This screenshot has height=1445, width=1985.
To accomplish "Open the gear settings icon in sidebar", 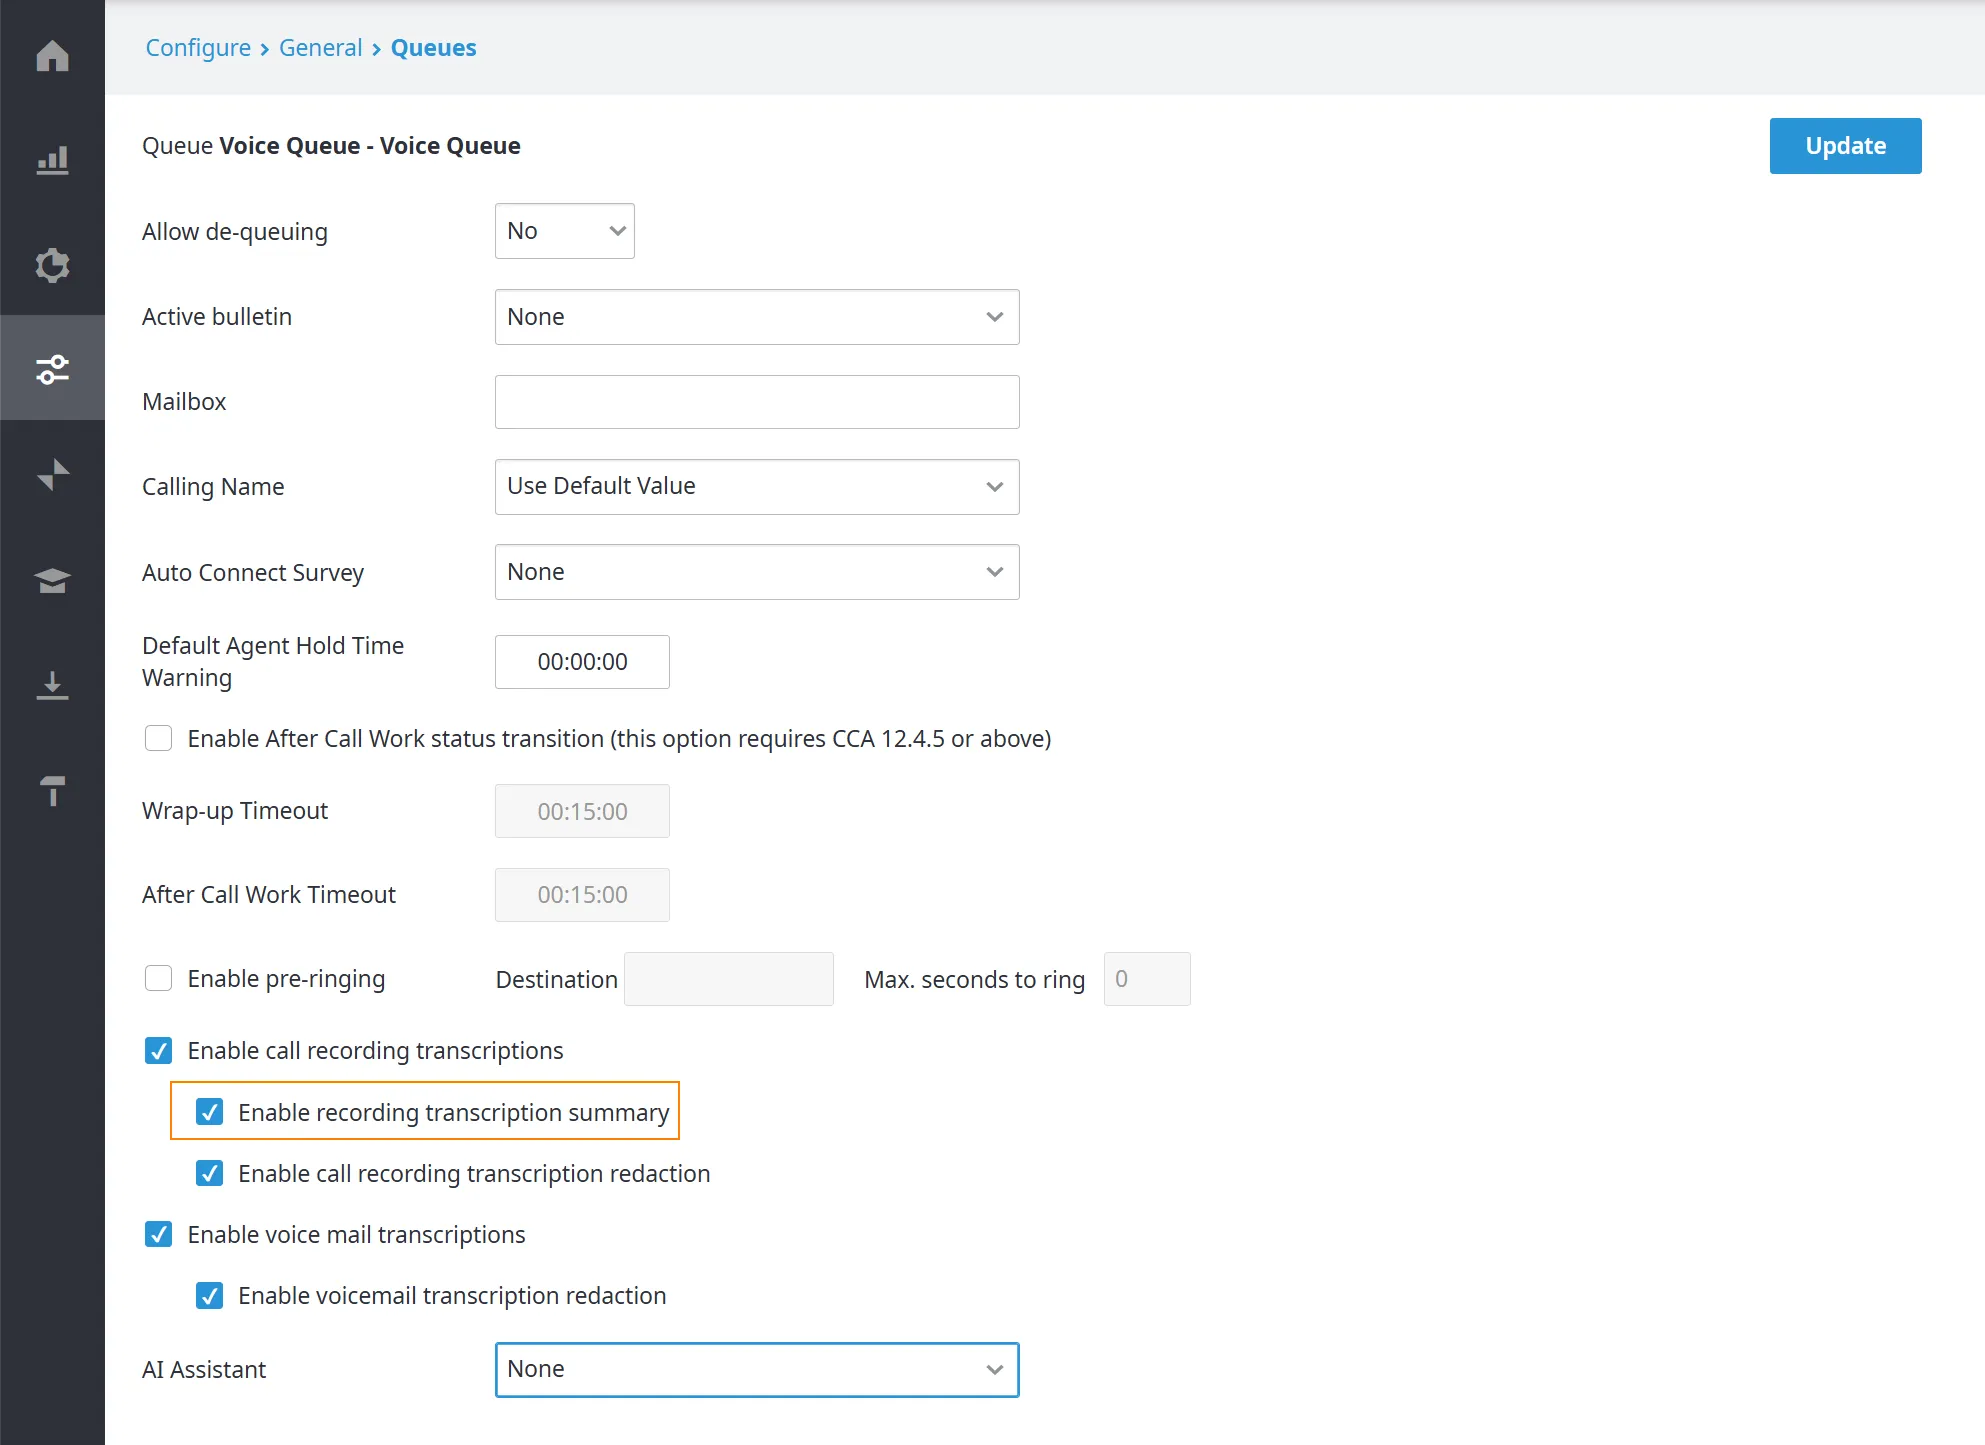I will click(52, 265).
